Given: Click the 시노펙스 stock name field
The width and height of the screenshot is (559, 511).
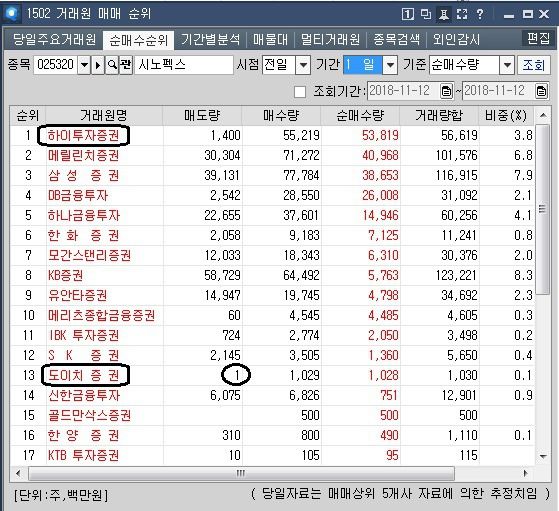Looking at the screenshot, I should 184,65.
